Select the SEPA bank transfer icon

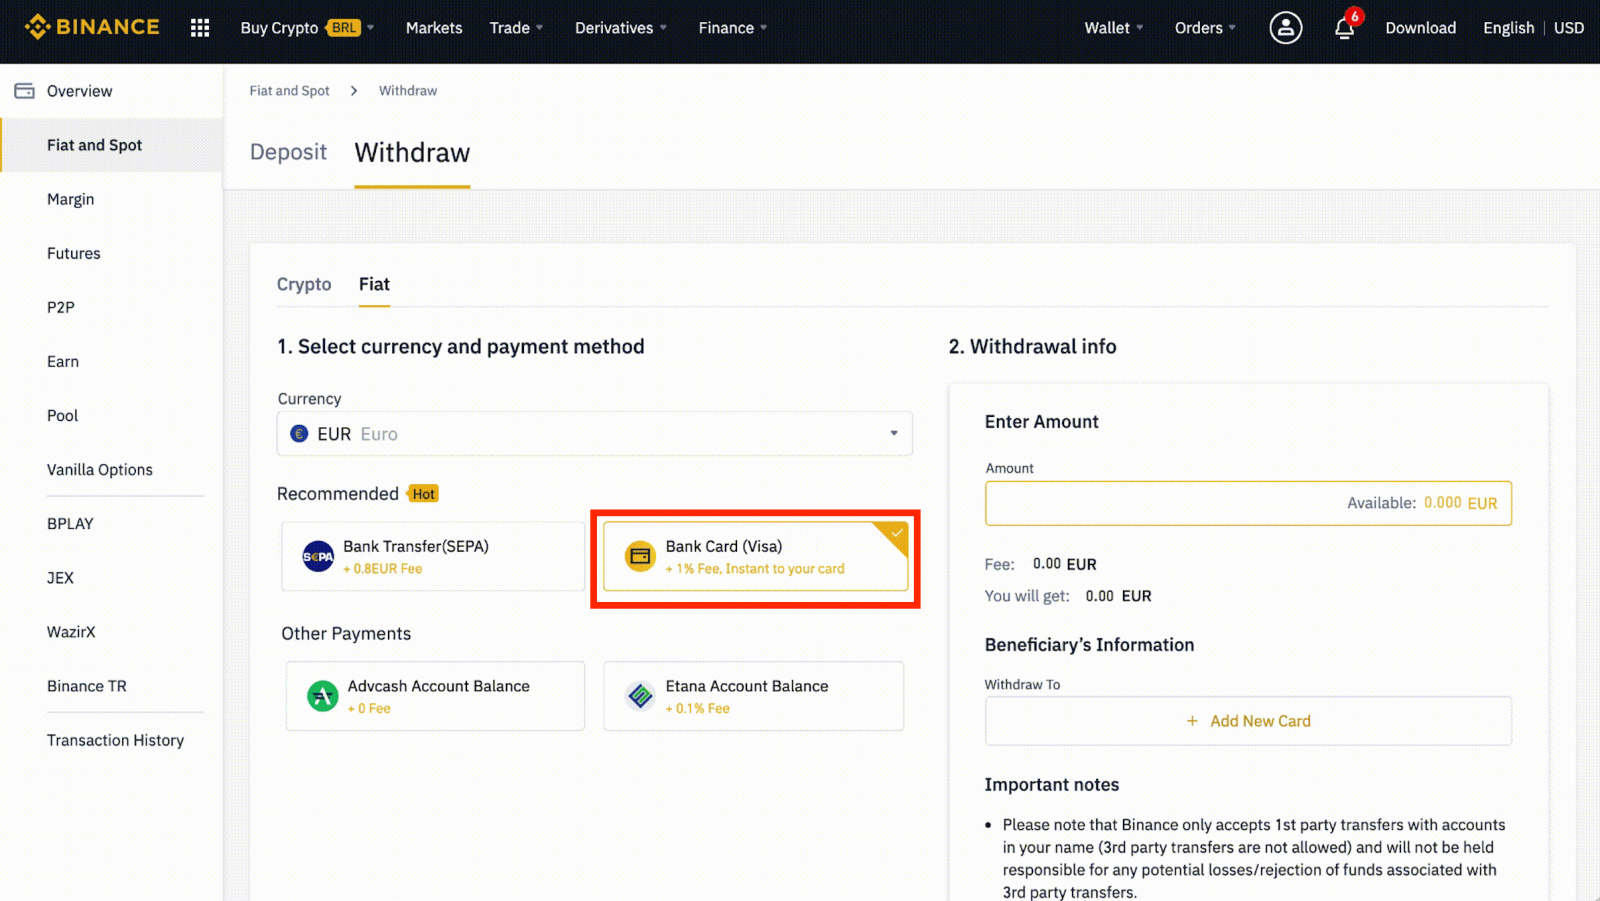tap(317, 556)
